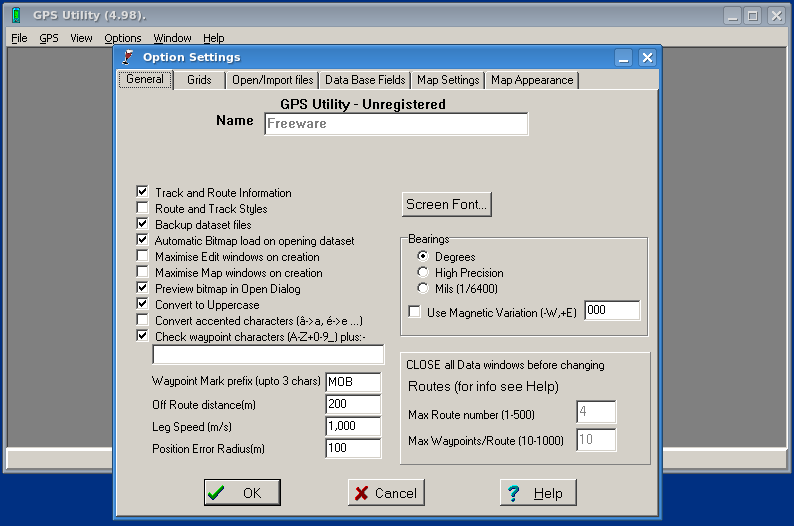Select the General tab
Viewport: 794px width, 526px height.
coord(145,79)
